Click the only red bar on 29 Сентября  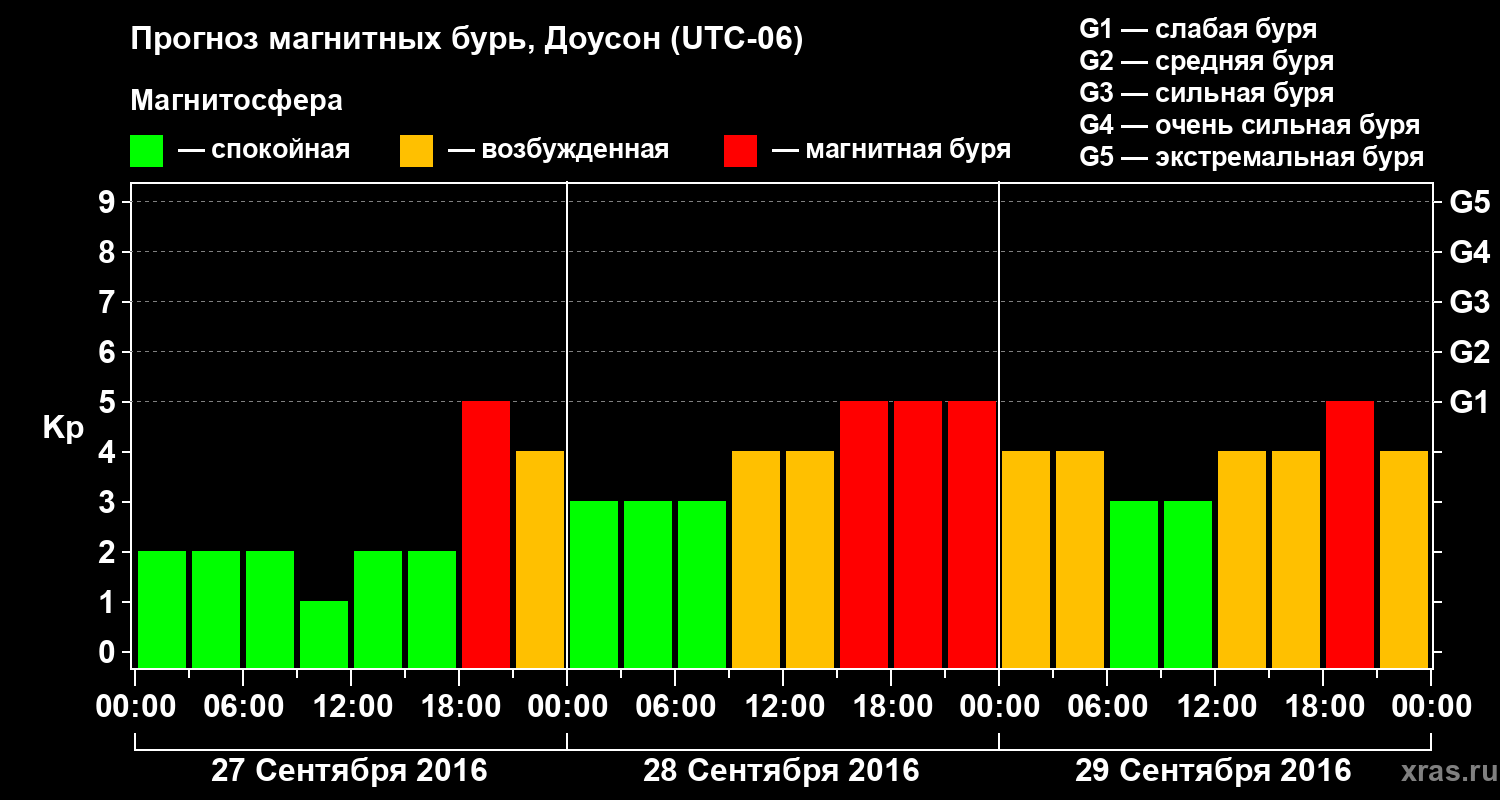[1350, 534]
